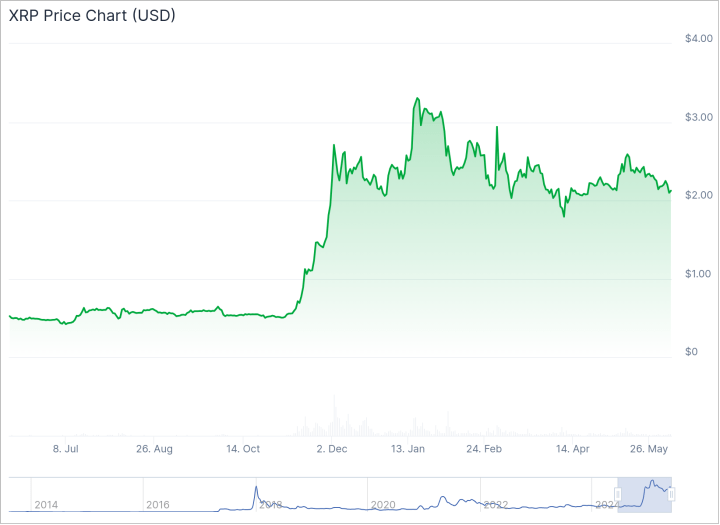The height and width of the screenshot is (525, 720).
Task: Click the 8. Jul date label
Action: (65, 449)
